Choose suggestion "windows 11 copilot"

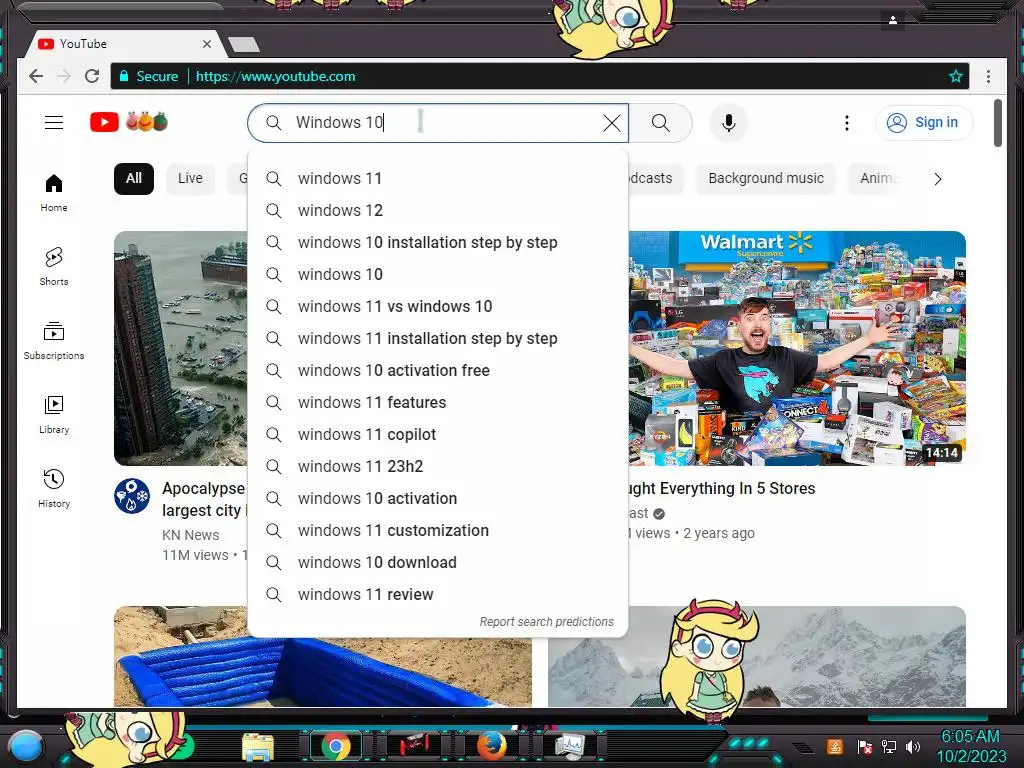point(438,434)
